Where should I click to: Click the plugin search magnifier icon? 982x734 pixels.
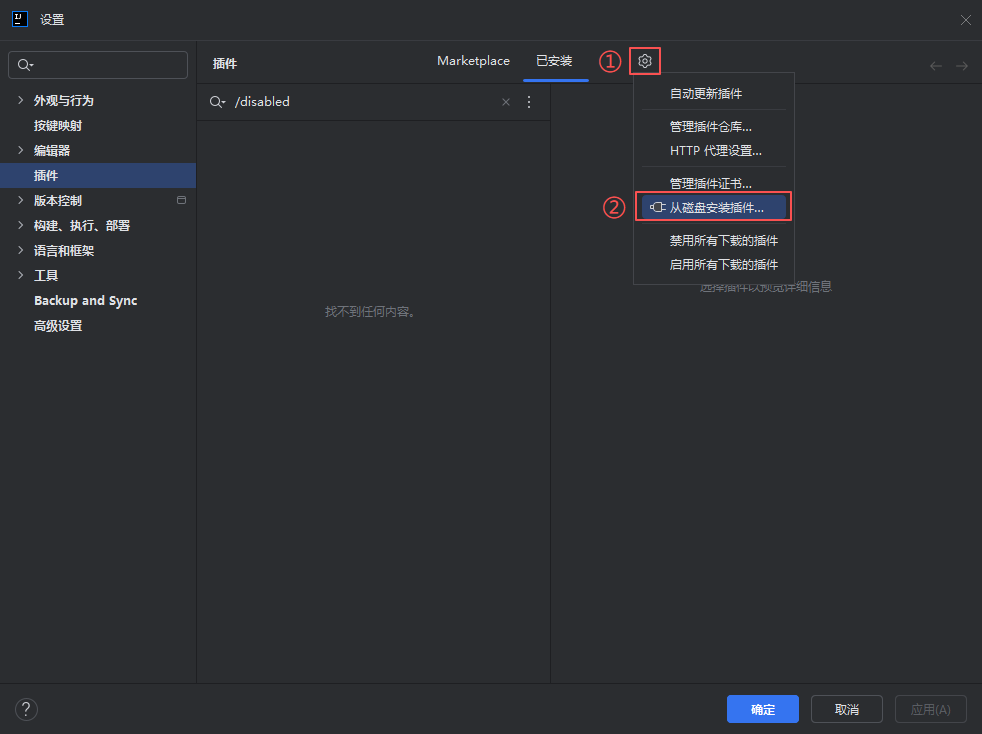coord(217,102)
